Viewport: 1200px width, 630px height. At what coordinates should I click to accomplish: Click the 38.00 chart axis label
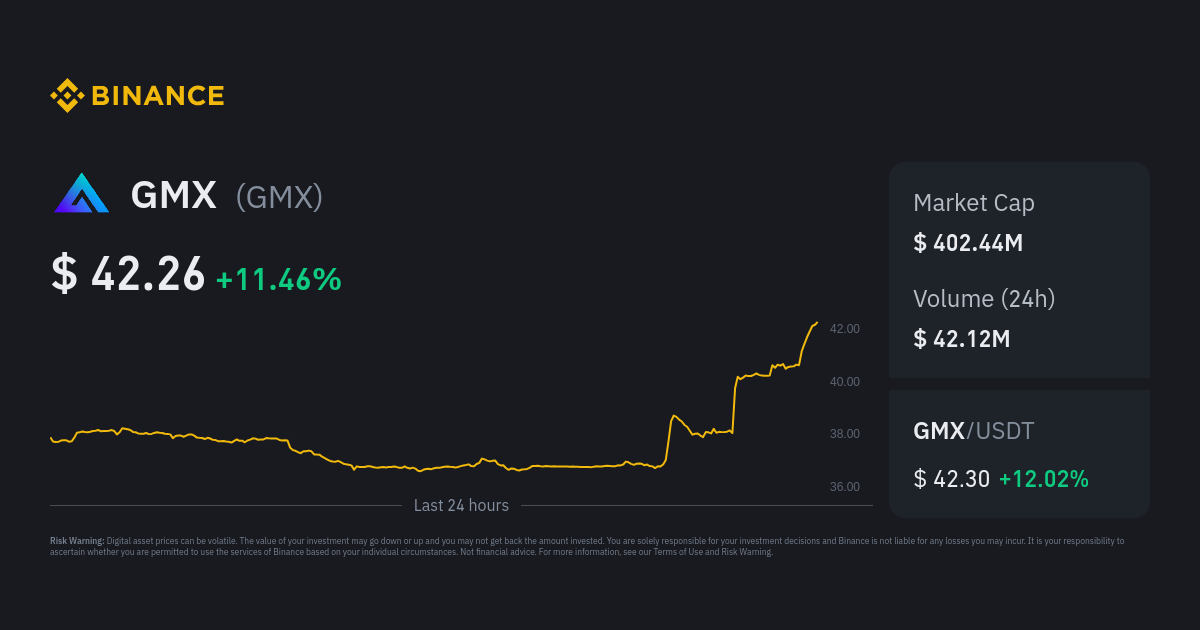tap(845, 434)
